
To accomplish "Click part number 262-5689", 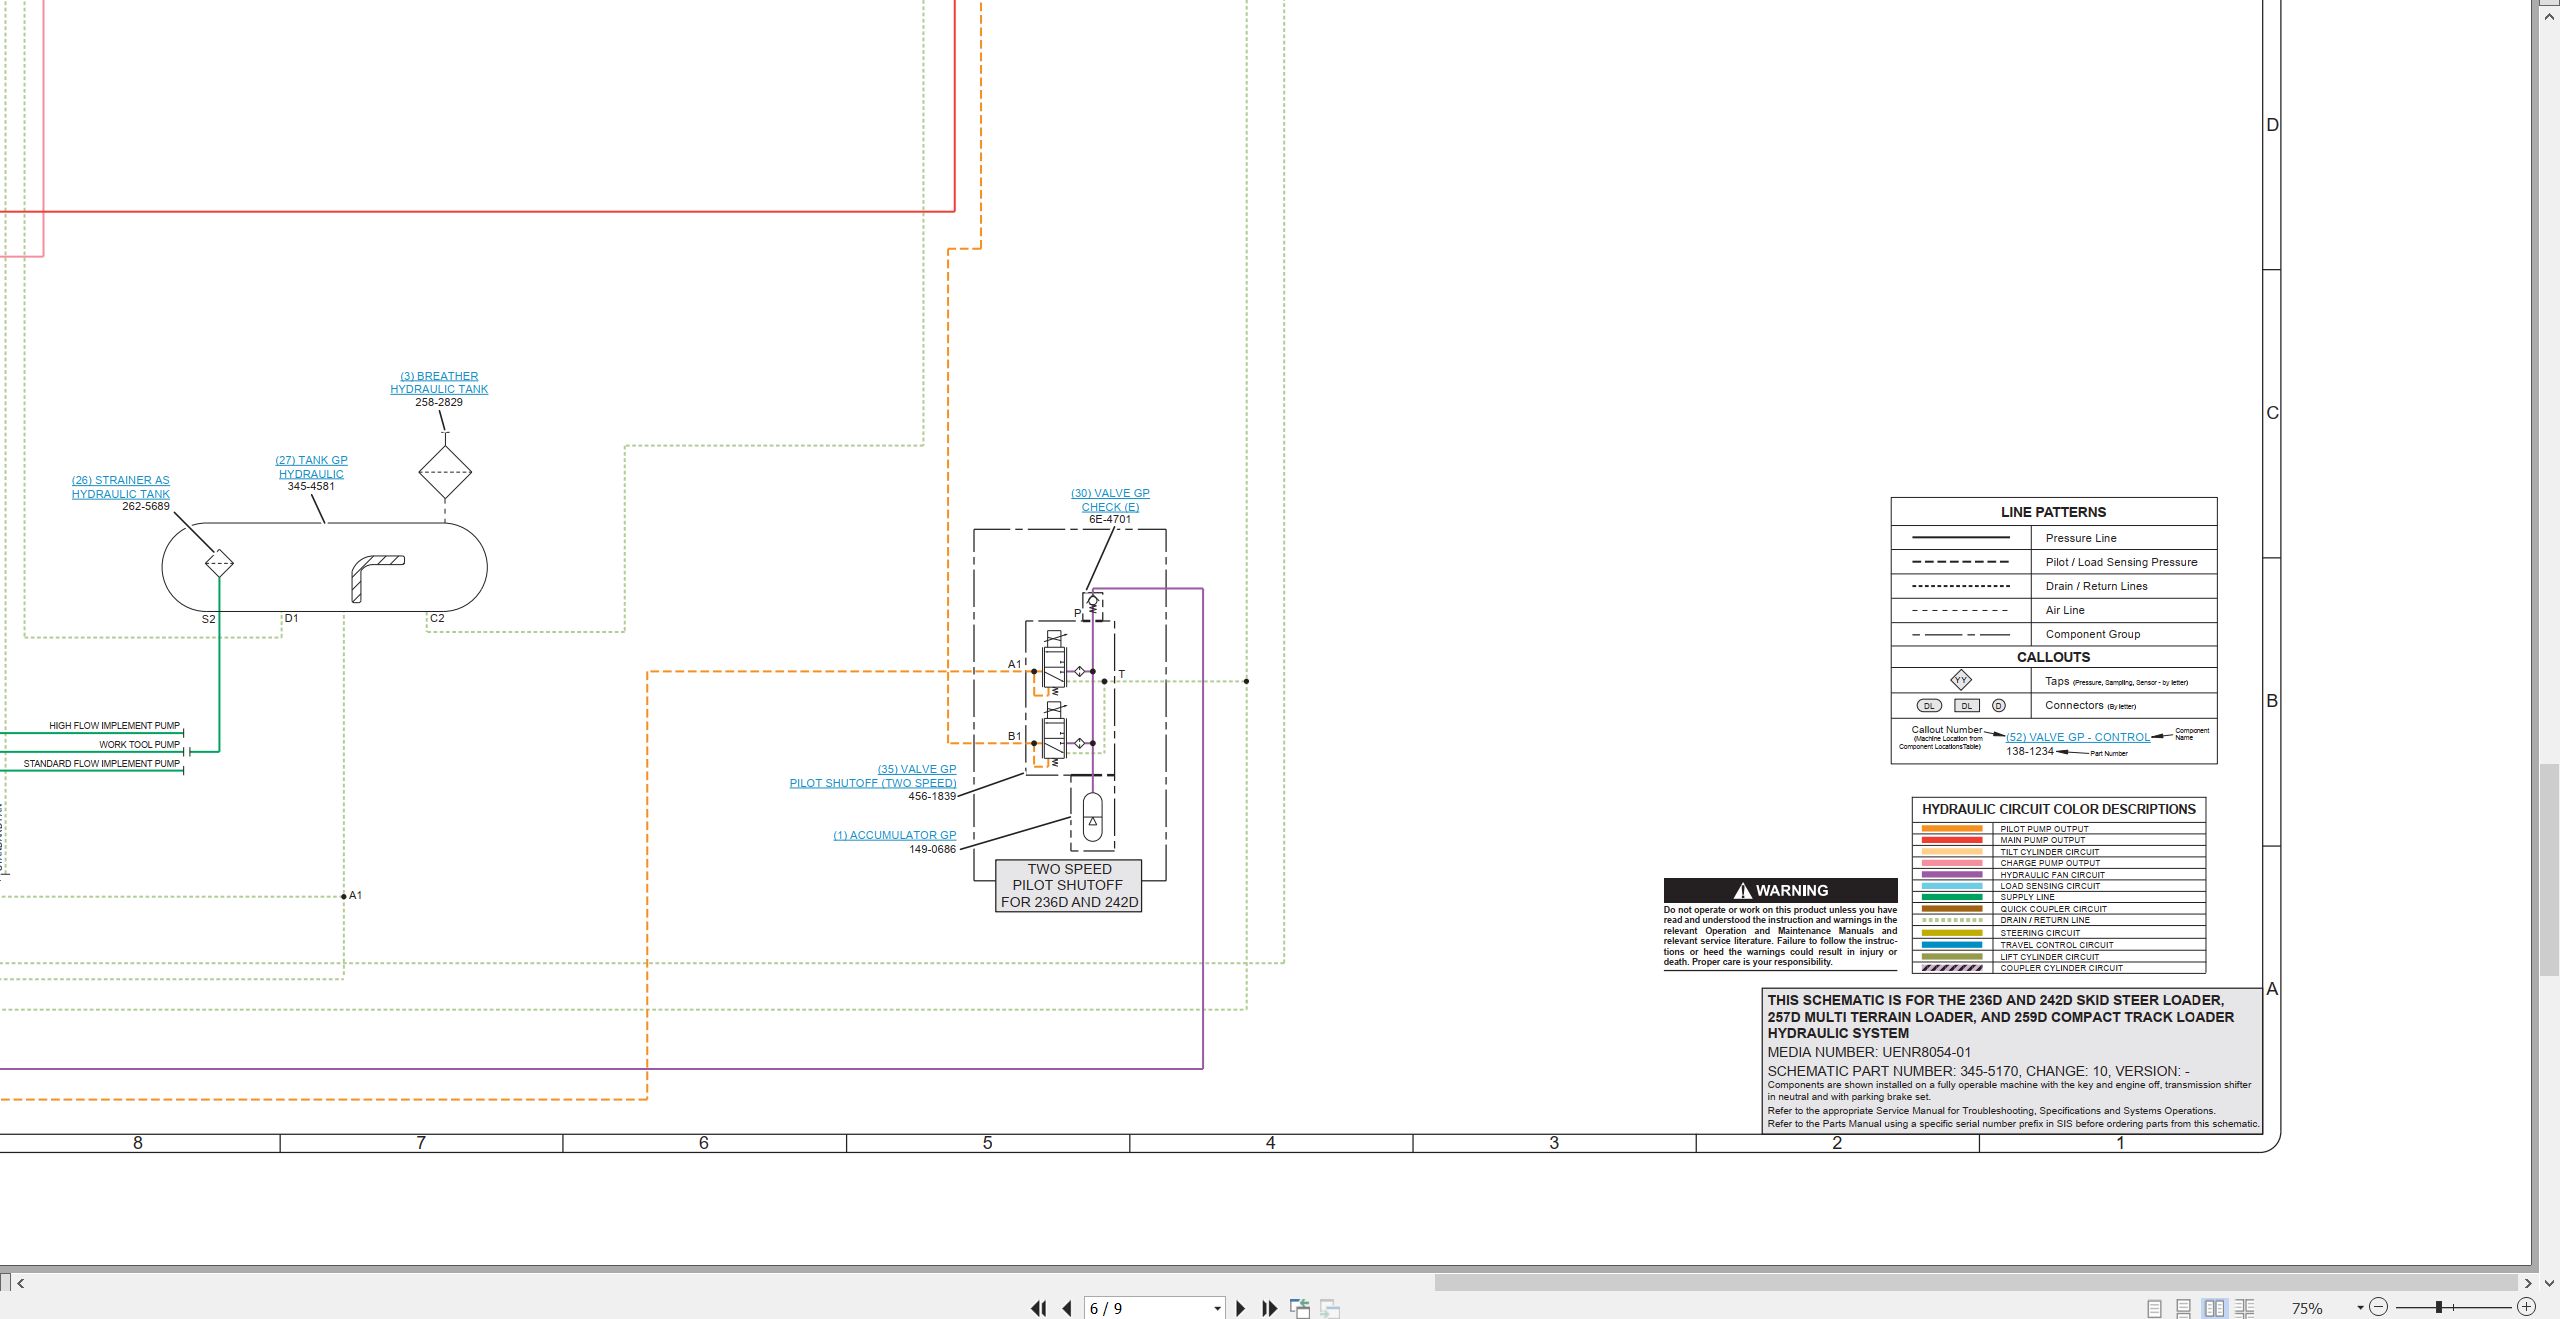I will [x=146, y=506].
